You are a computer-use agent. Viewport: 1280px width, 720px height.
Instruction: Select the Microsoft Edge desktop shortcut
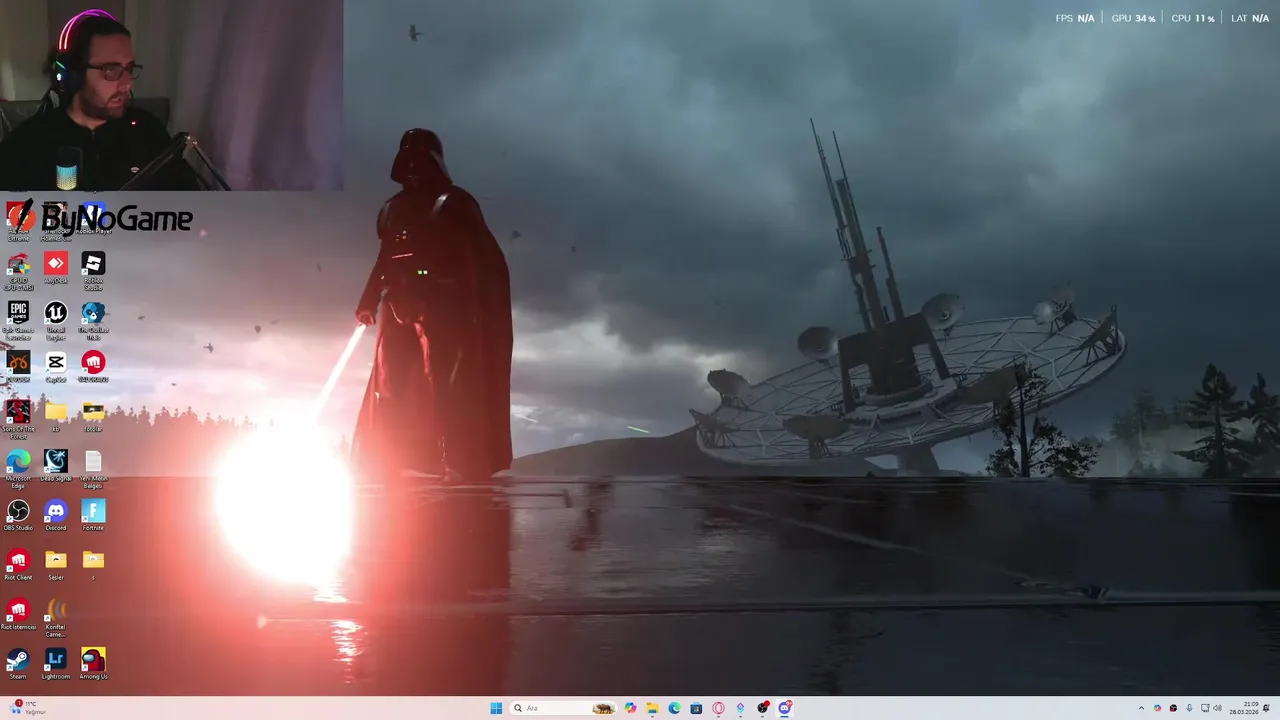click(18, 468)
